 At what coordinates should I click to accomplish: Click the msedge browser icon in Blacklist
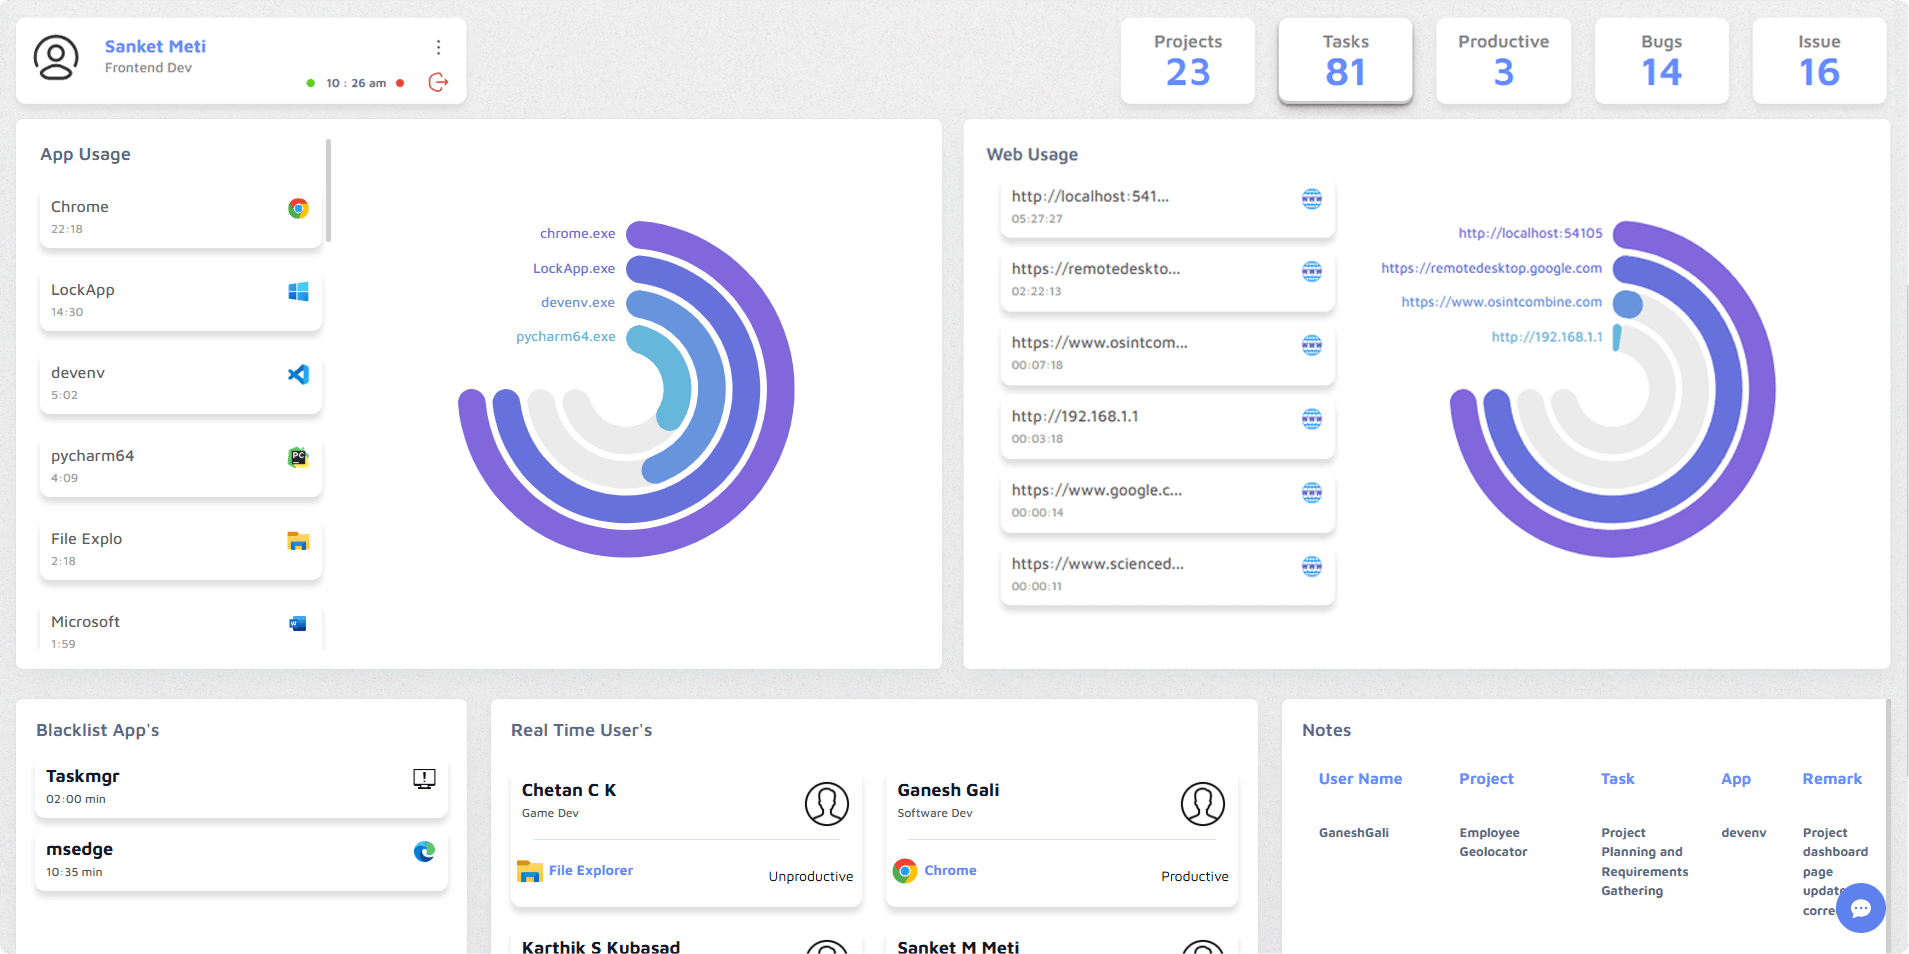tap(424, 851)
